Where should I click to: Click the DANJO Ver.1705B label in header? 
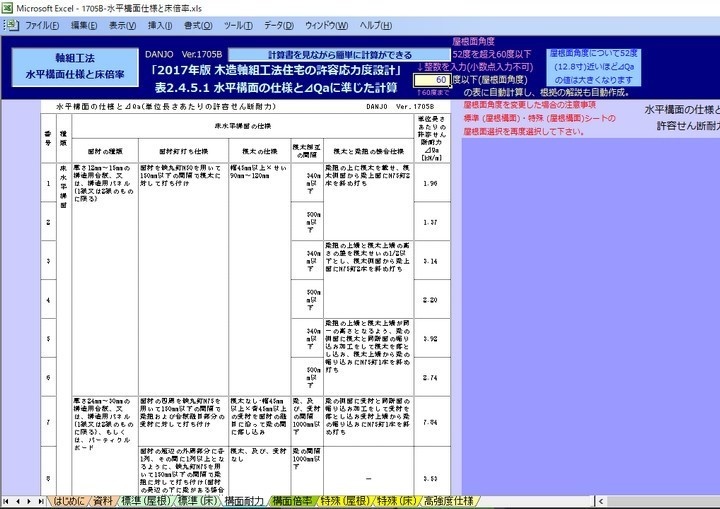(x=183, y=54)
